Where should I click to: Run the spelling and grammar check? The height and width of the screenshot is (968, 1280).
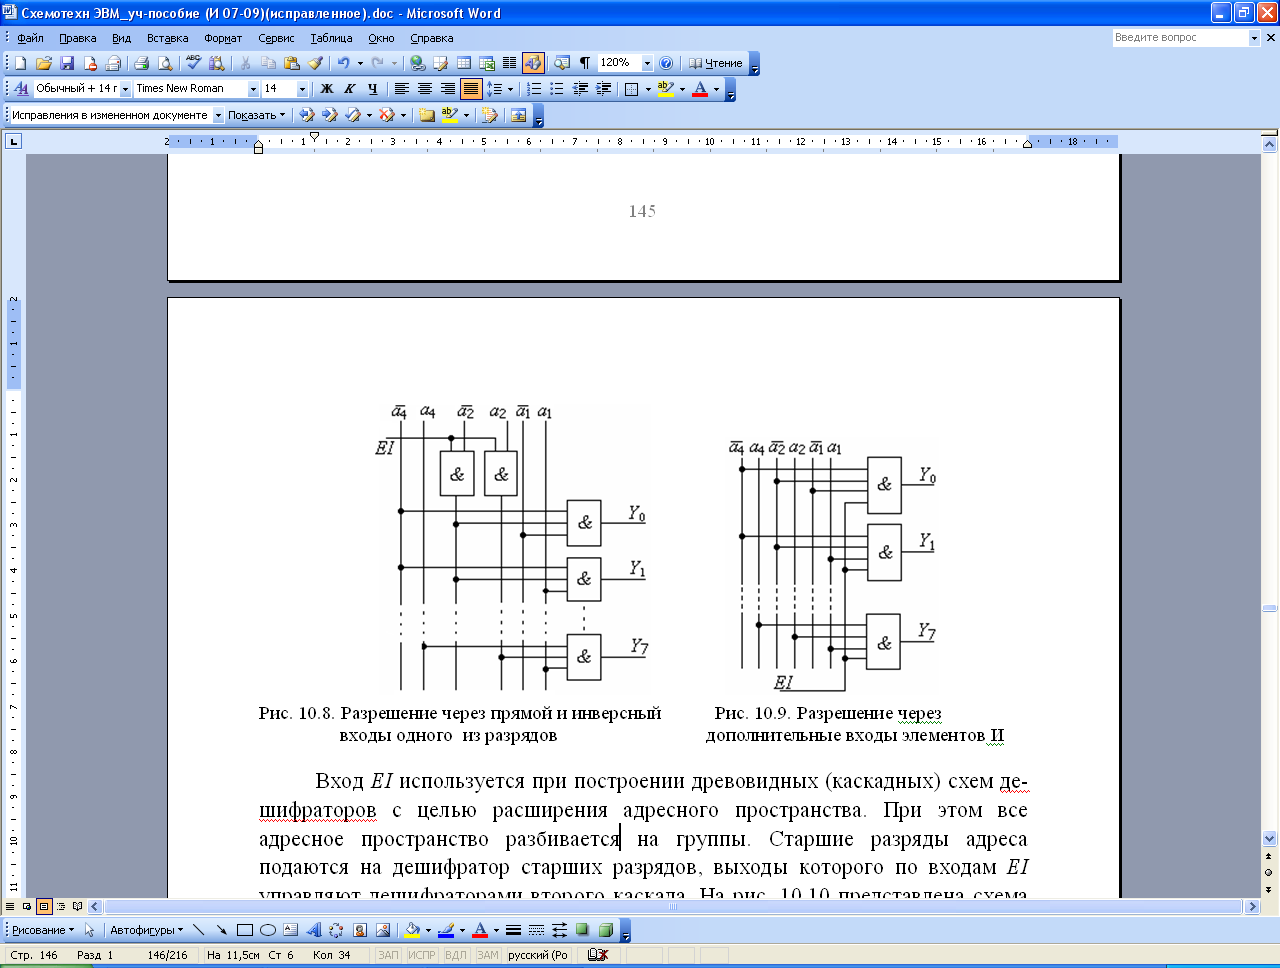tap(193, 63)
